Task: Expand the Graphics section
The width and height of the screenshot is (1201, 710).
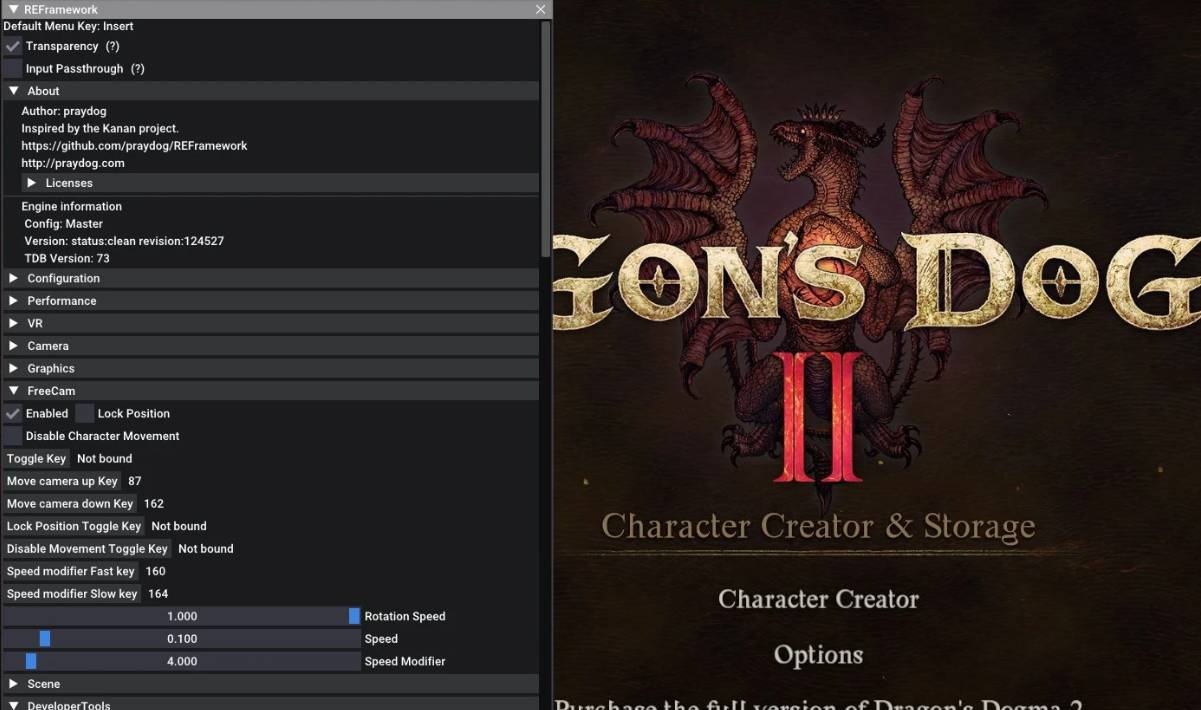Action: pos(271,368)
